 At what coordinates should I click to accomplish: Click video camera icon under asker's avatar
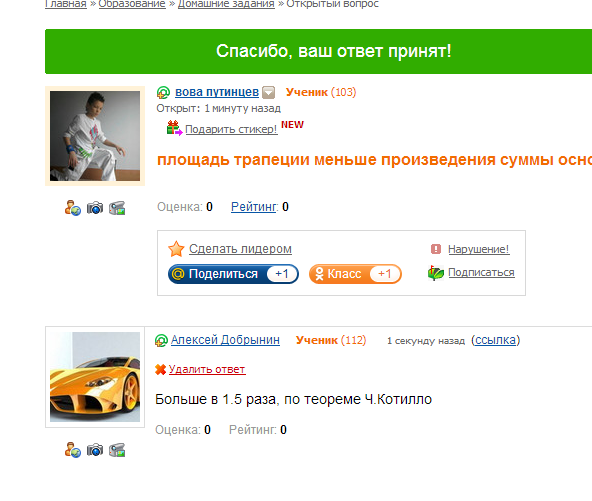117,208
